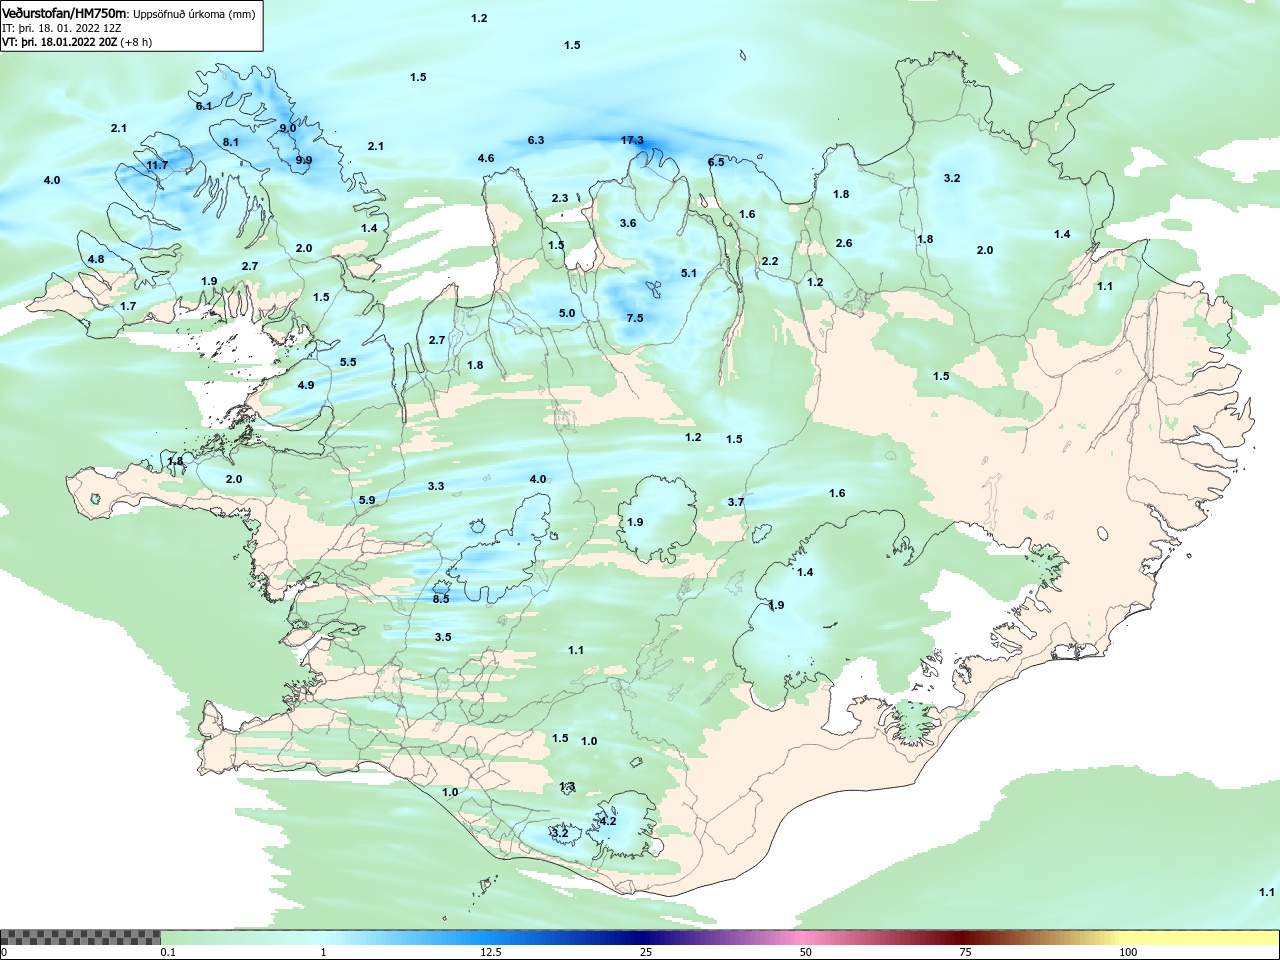Click the 4.6 value label
The width and height of the screenshot is (1280, 960).
[486, 159]
